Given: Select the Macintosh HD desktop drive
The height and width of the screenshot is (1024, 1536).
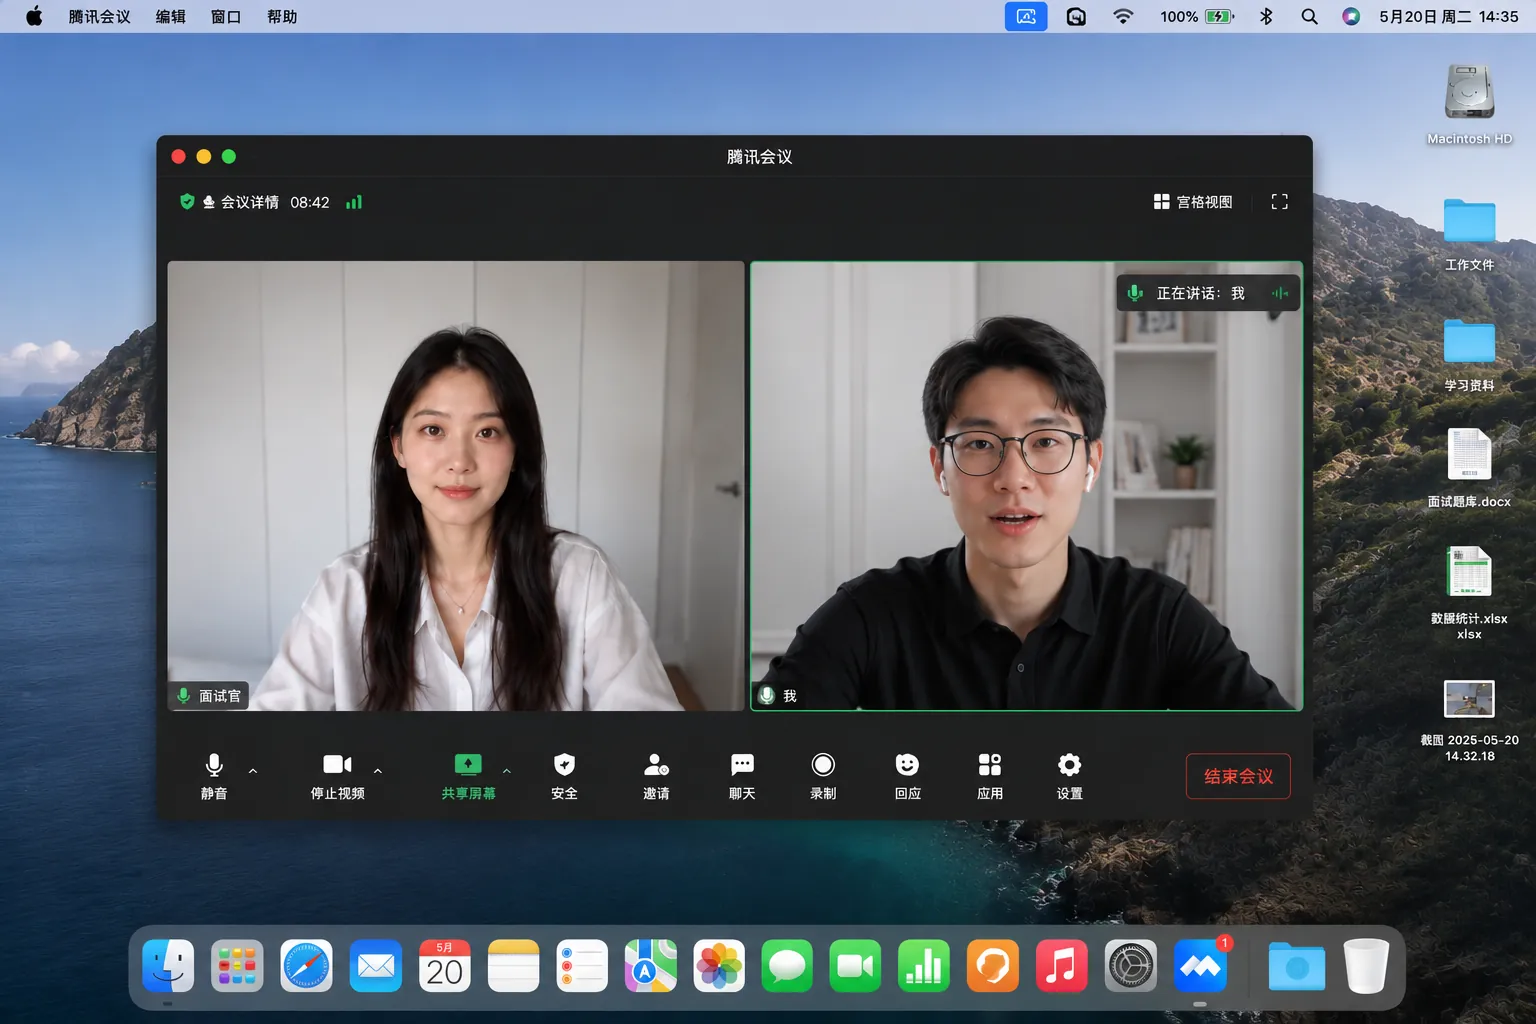Looking at the screenshot, I should click(x=1469, y=104).
